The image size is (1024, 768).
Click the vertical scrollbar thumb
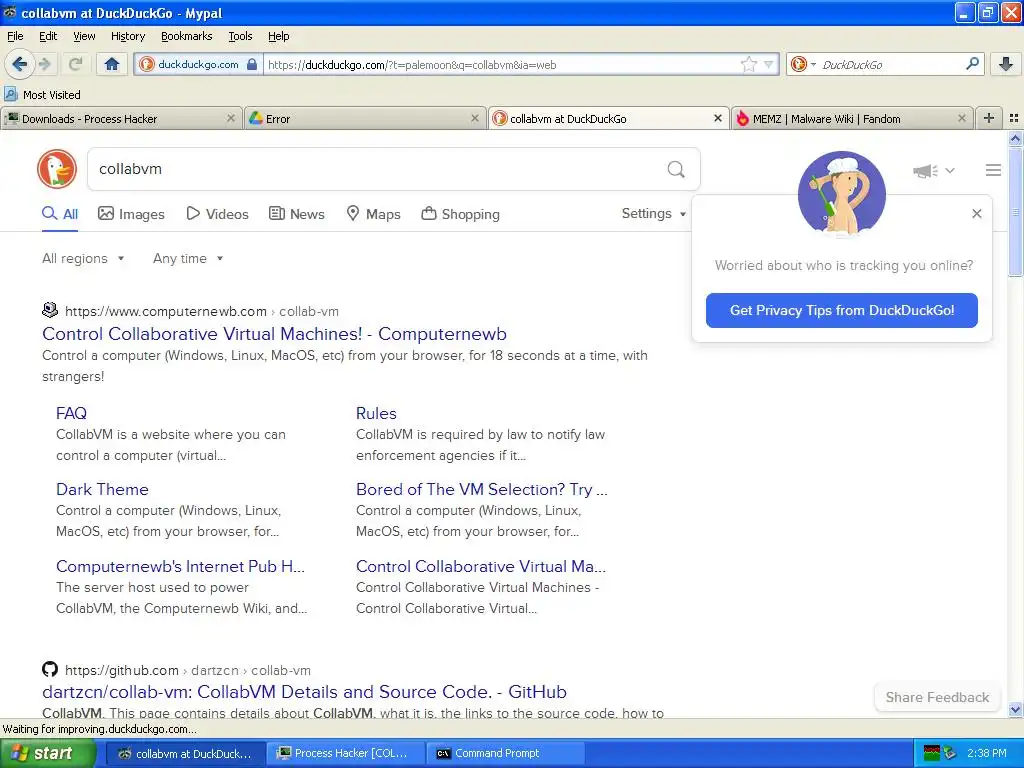(x=1015, y=211)
